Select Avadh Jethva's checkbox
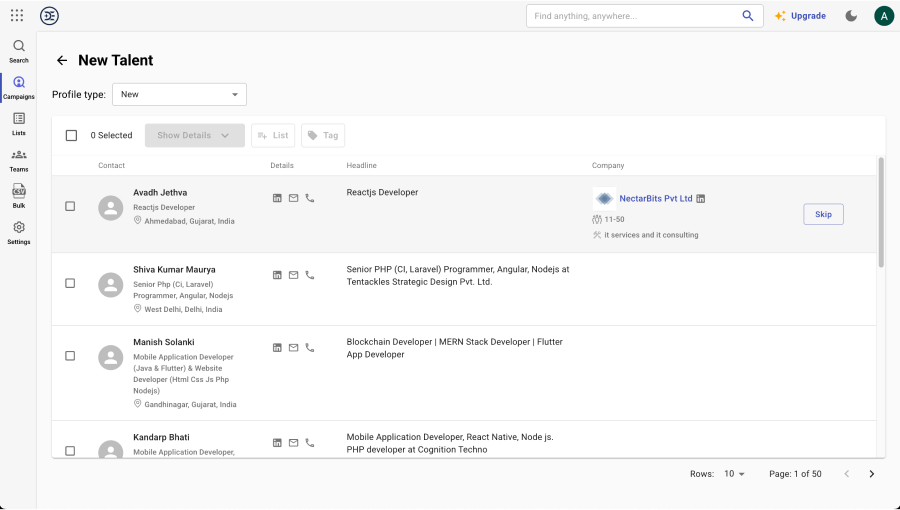This screenshot has height=510, width=900. 70,206
